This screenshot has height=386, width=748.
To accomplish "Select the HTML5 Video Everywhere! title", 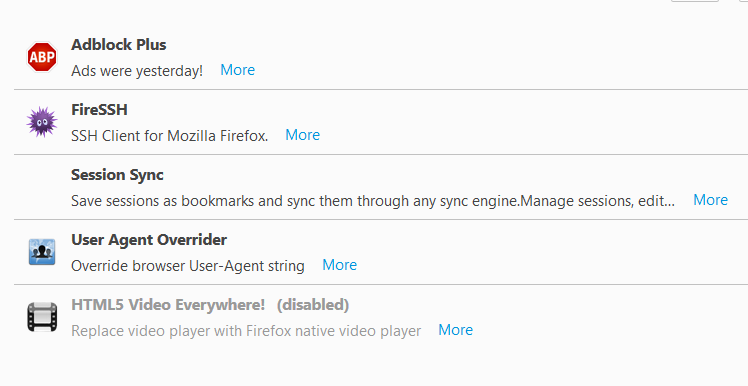I will click(x=168, y=304).
